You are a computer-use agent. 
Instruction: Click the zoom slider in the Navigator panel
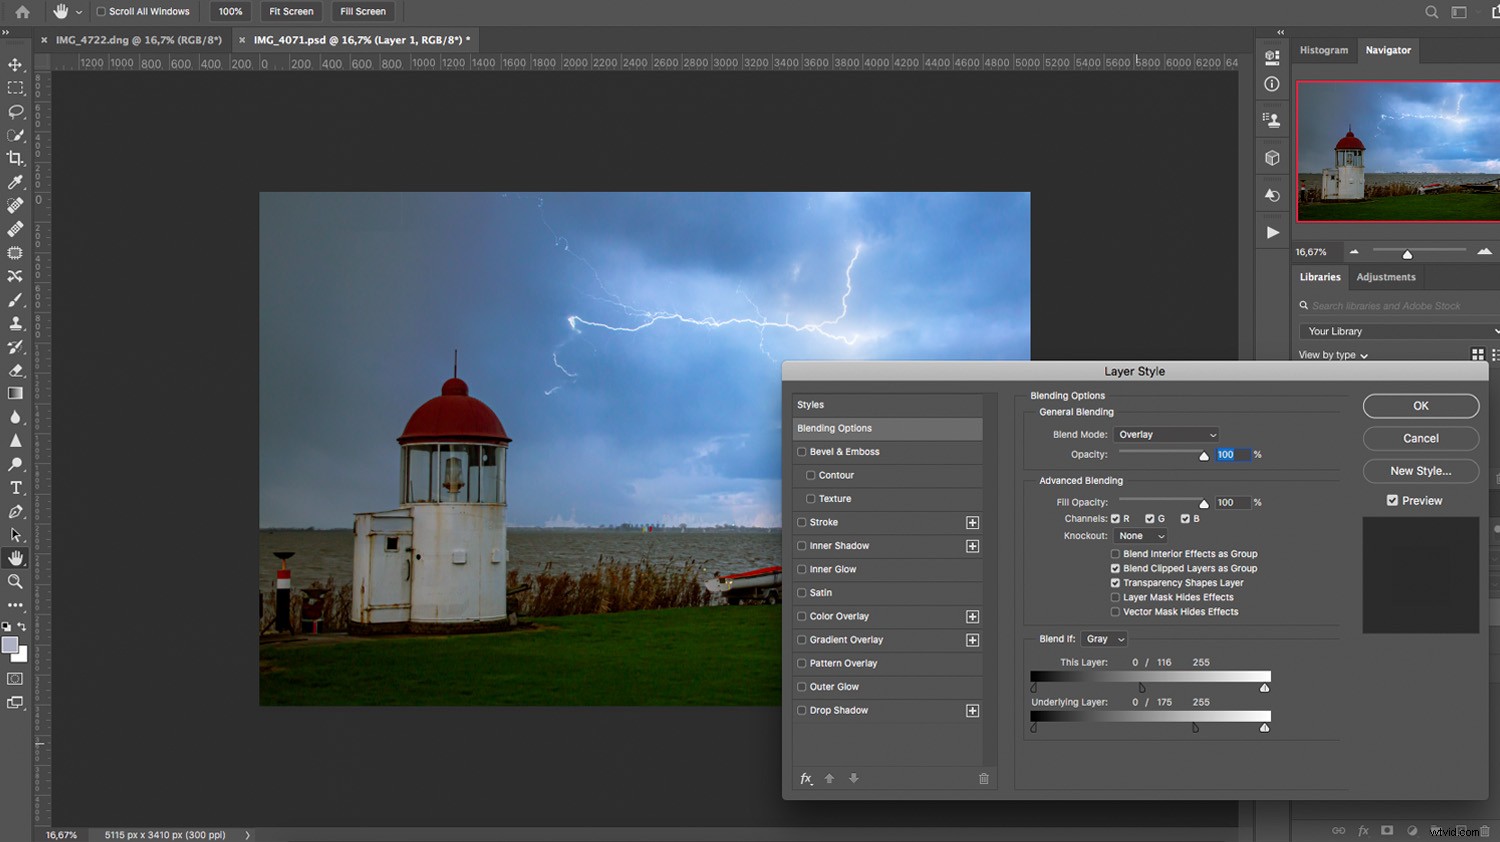(1408, 253)
